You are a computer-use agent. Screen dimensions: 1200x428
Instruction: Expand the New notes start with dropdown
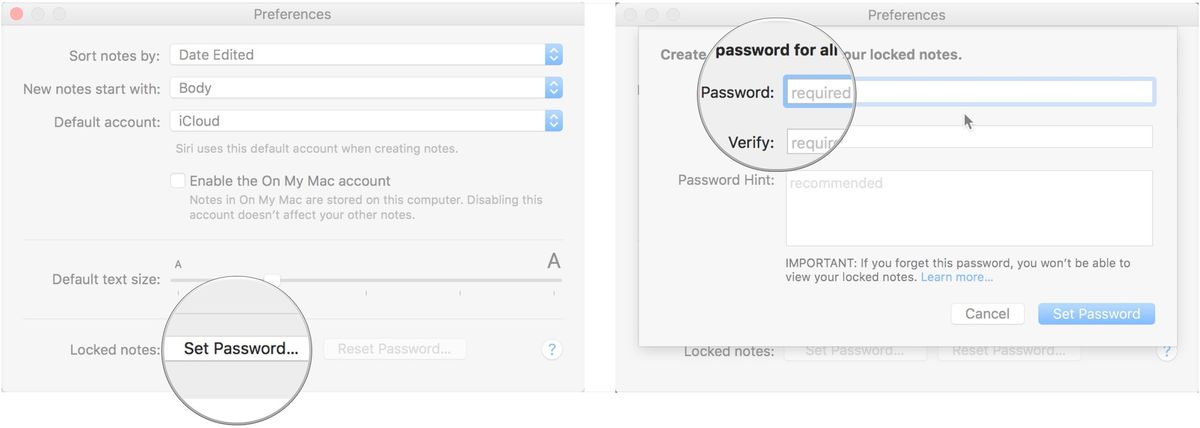pyautogui.click(x=365, y=88)
